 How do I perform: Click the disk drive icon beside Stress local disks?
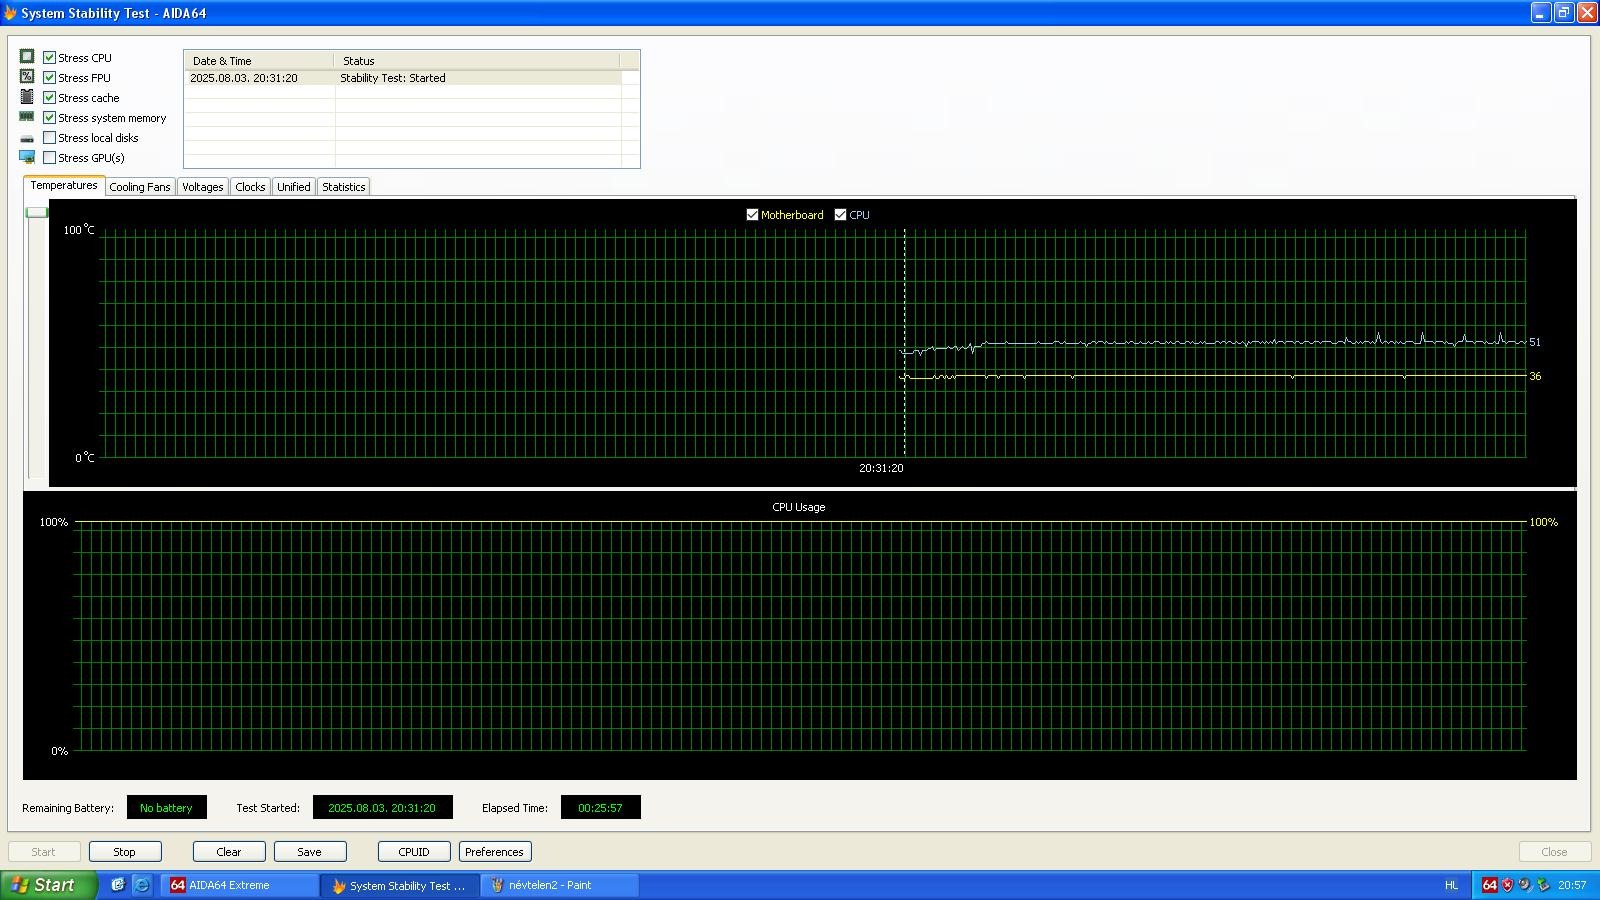click(27, 138)
